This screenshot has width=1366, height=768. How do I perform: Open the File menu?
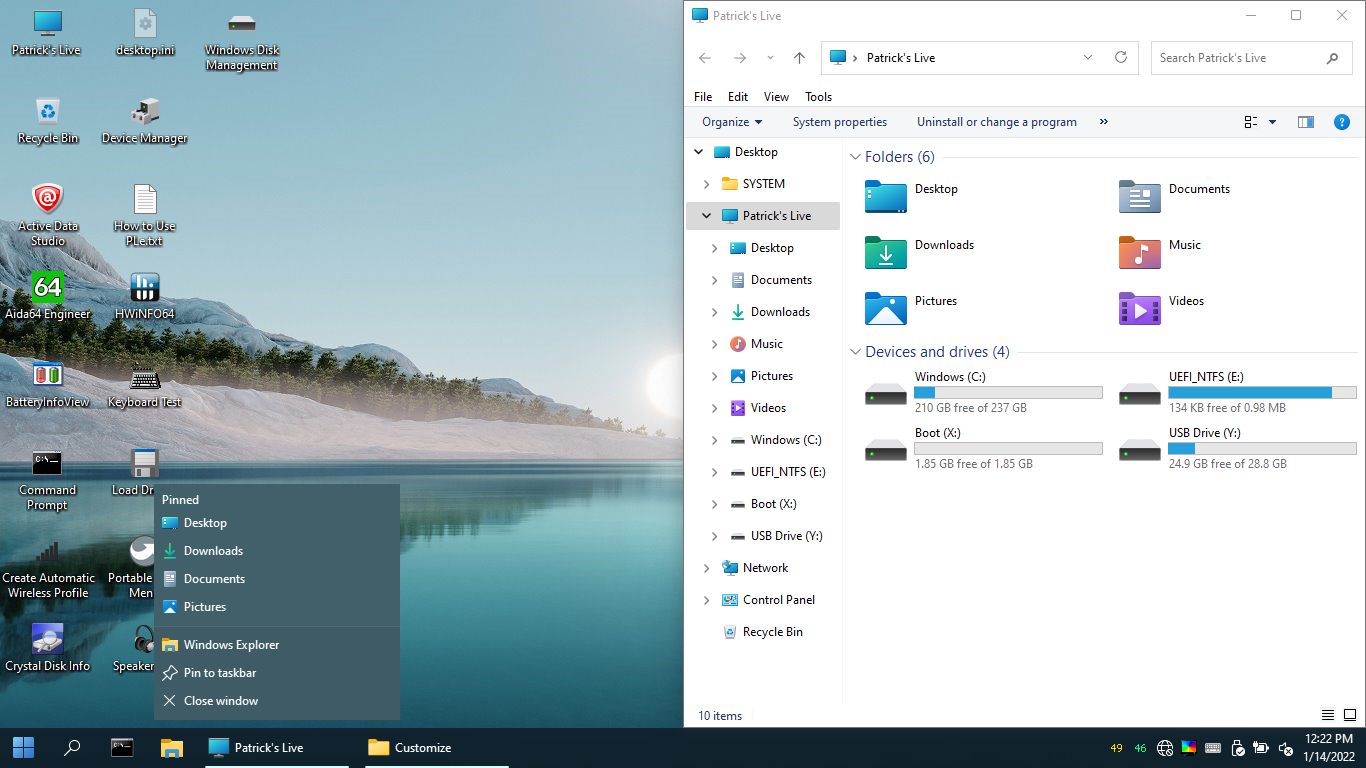point(703,97)
